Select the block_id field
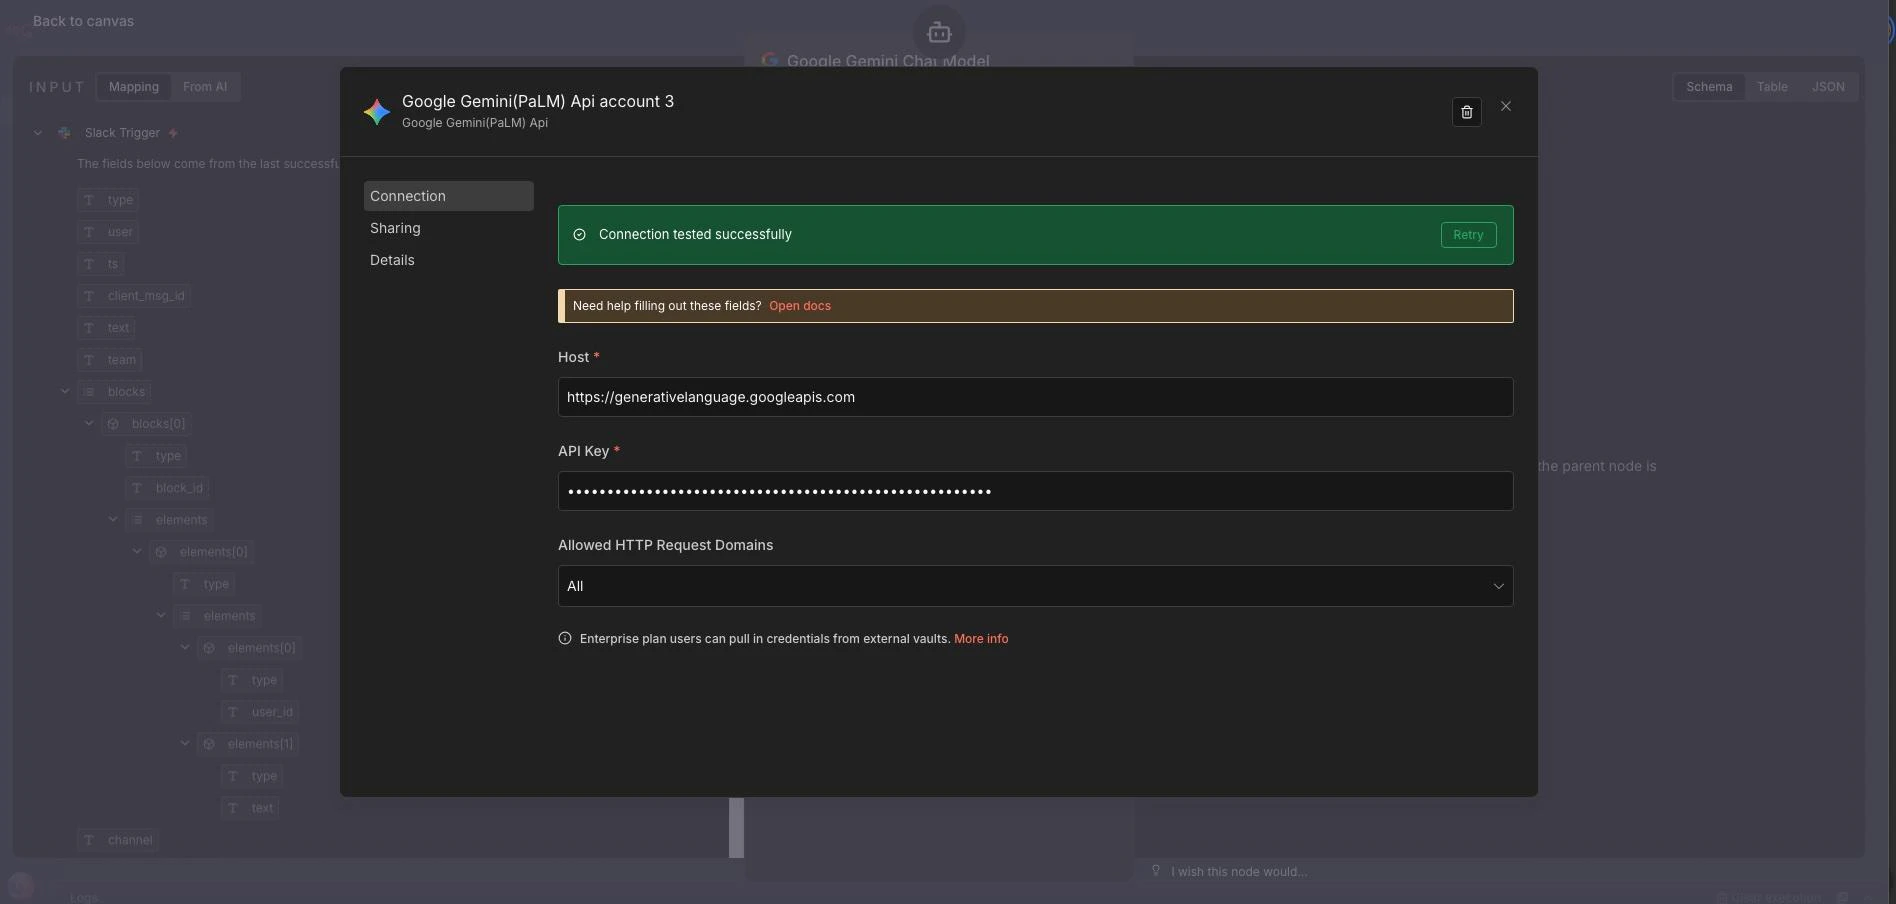 [168, 488]
